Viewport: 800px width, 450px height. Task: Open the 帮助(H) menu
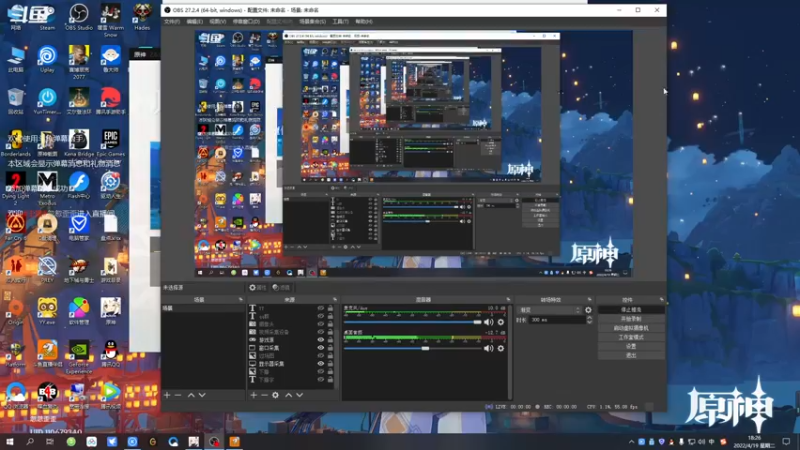pyautogui.click(x=364, y=21)
